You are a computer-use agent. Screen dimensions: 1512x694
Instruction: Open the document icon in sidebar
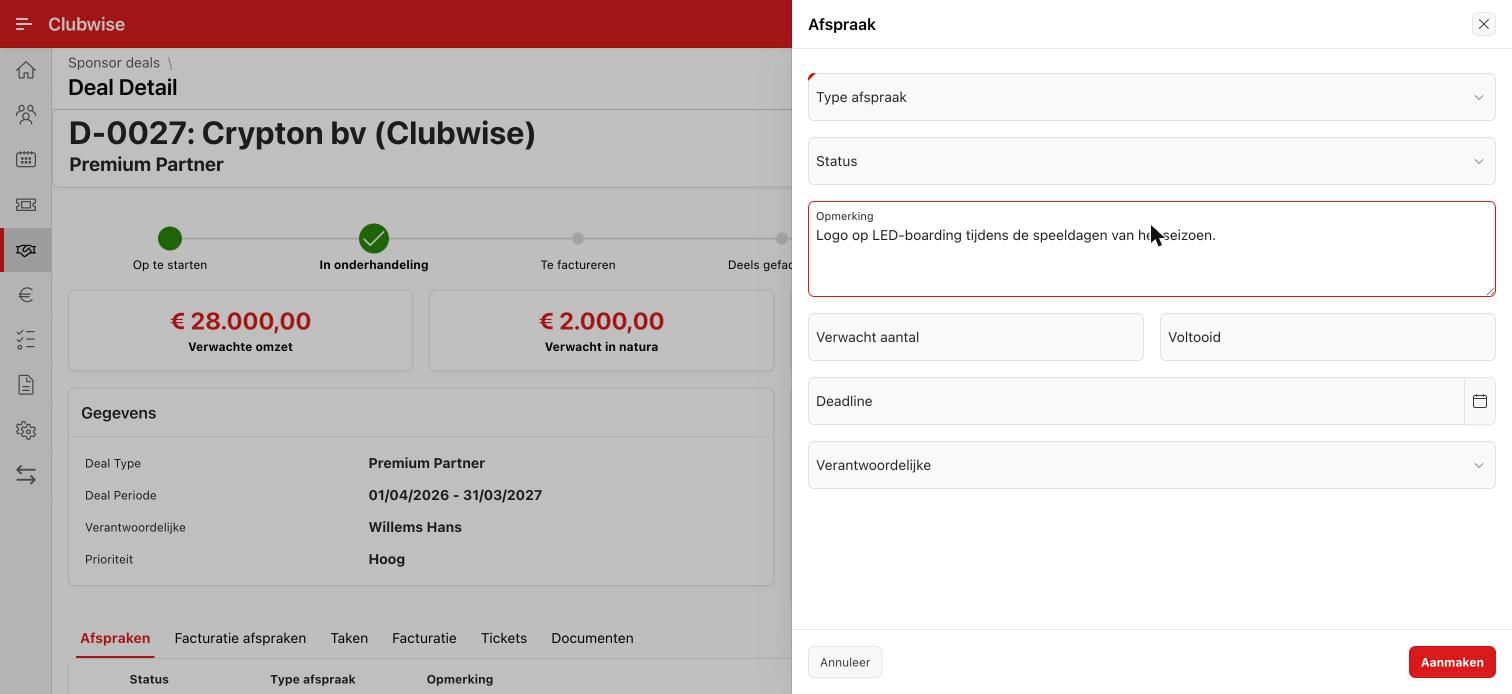point(26,385)
